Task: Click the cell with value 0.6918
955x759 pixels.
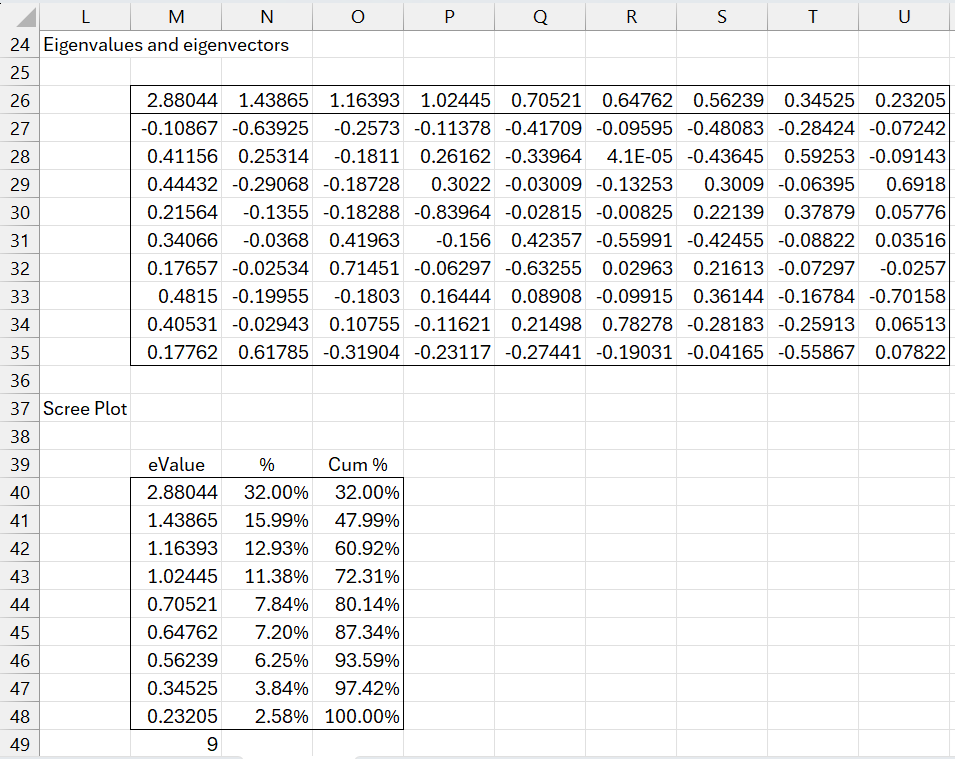Action: click(903, 185)
